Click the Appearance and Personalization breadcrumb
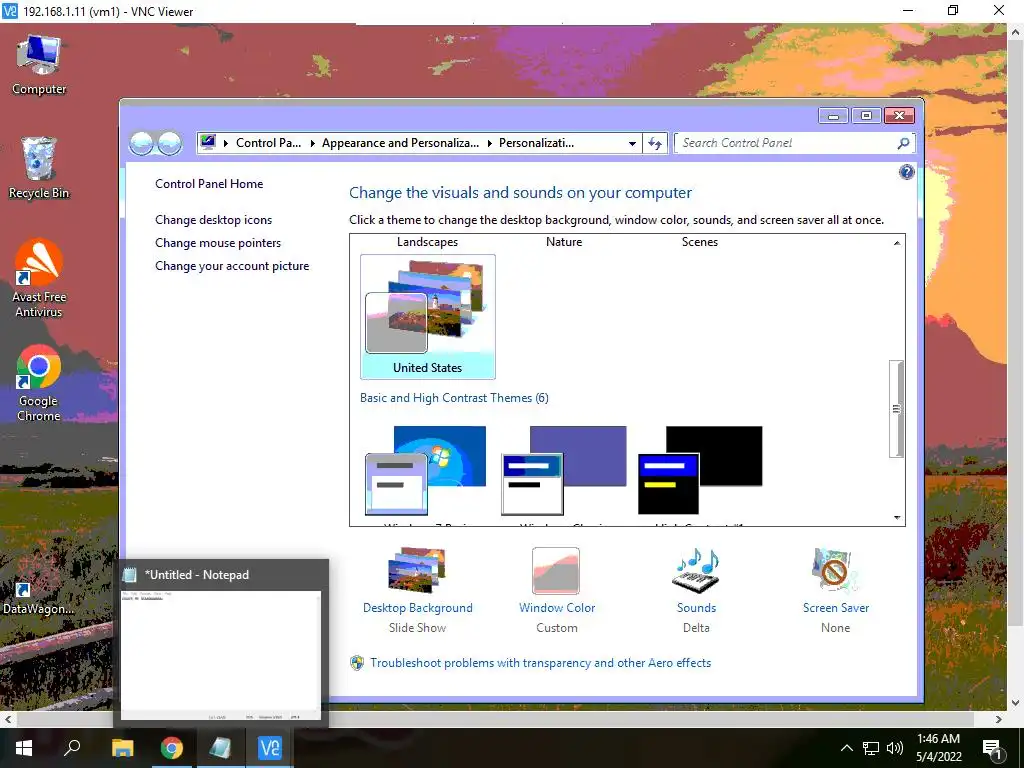 click(x=400, y=143)
